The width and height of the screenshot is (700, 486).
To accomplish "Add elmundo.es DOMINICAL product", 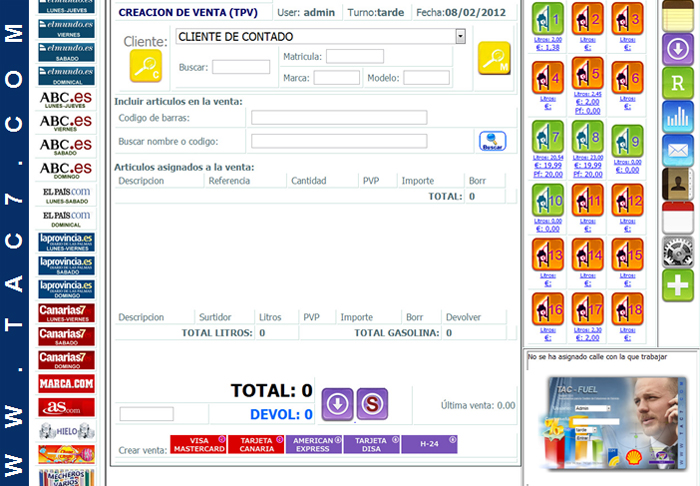I will point(67,76).
